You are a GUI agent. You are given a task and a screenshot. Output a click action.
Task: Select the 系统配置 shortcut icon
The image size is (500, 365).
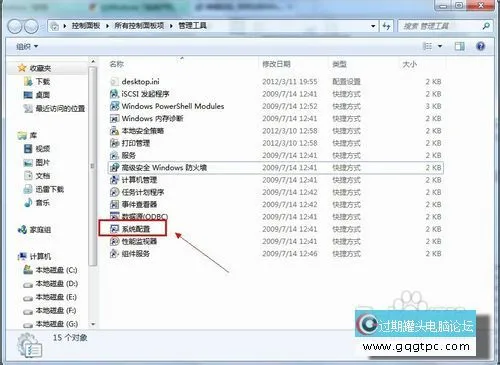tap(114, 229)
